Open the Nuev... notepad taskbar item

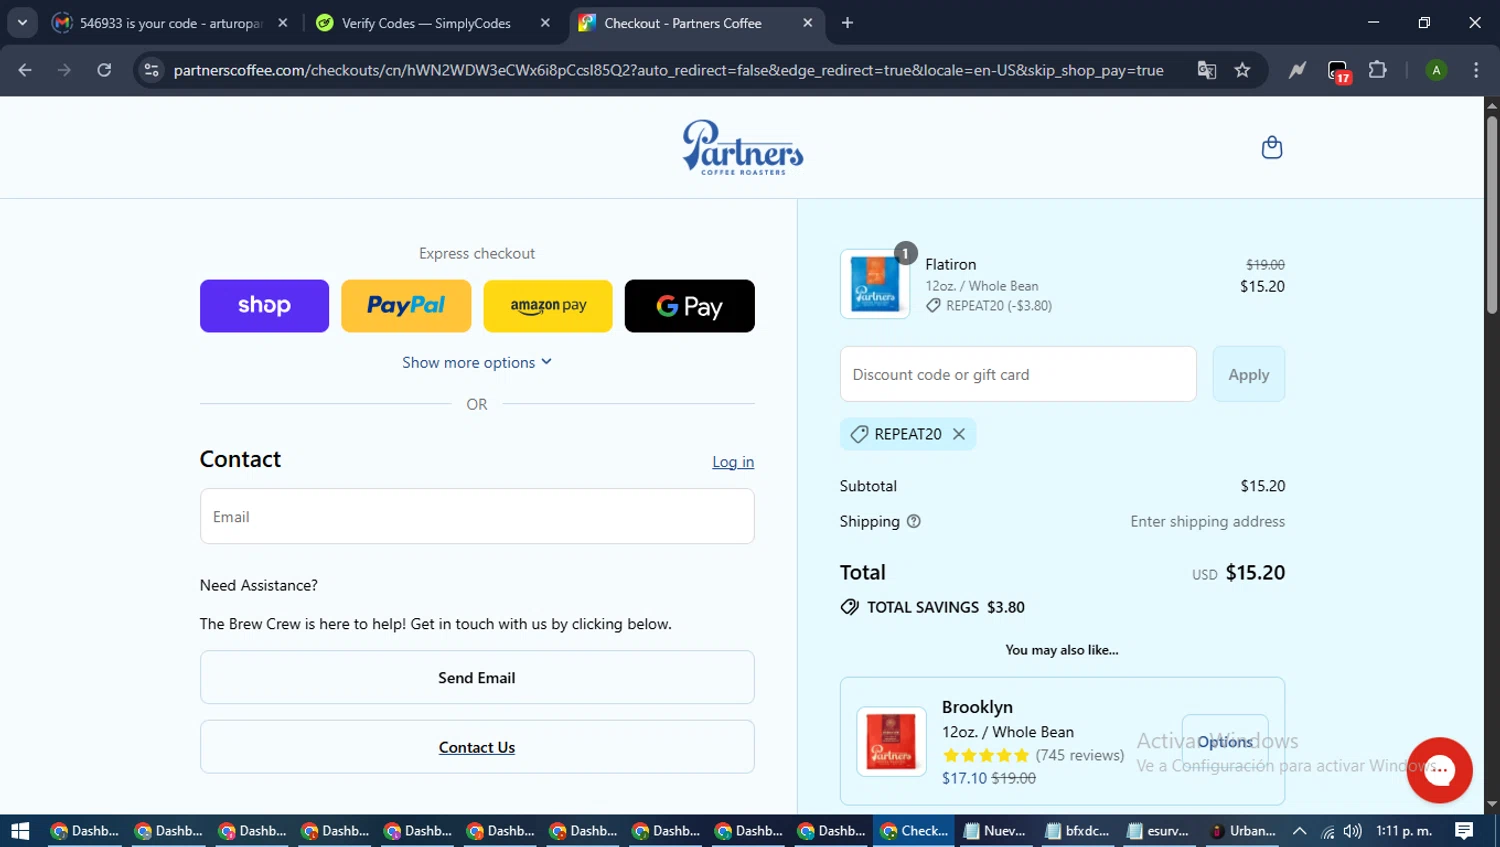(x=996, y=831)
